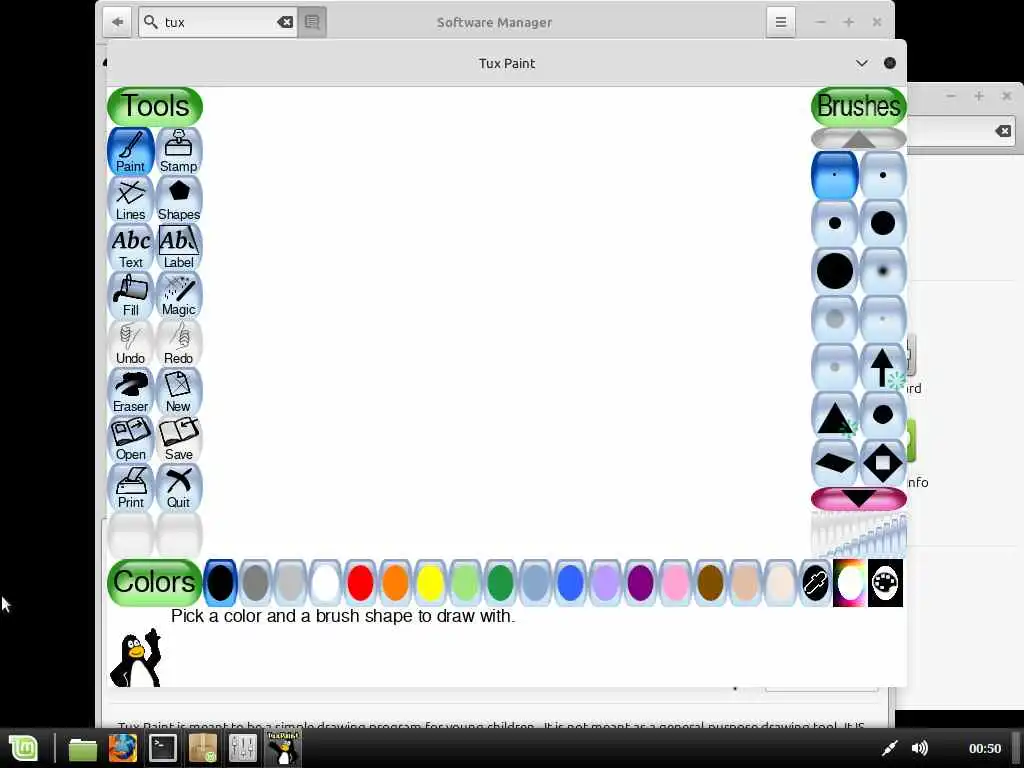The height and width of the screenshot is (768, 1024).
Task: Use the eyedropper color picker
Action: tap(815, 583)
